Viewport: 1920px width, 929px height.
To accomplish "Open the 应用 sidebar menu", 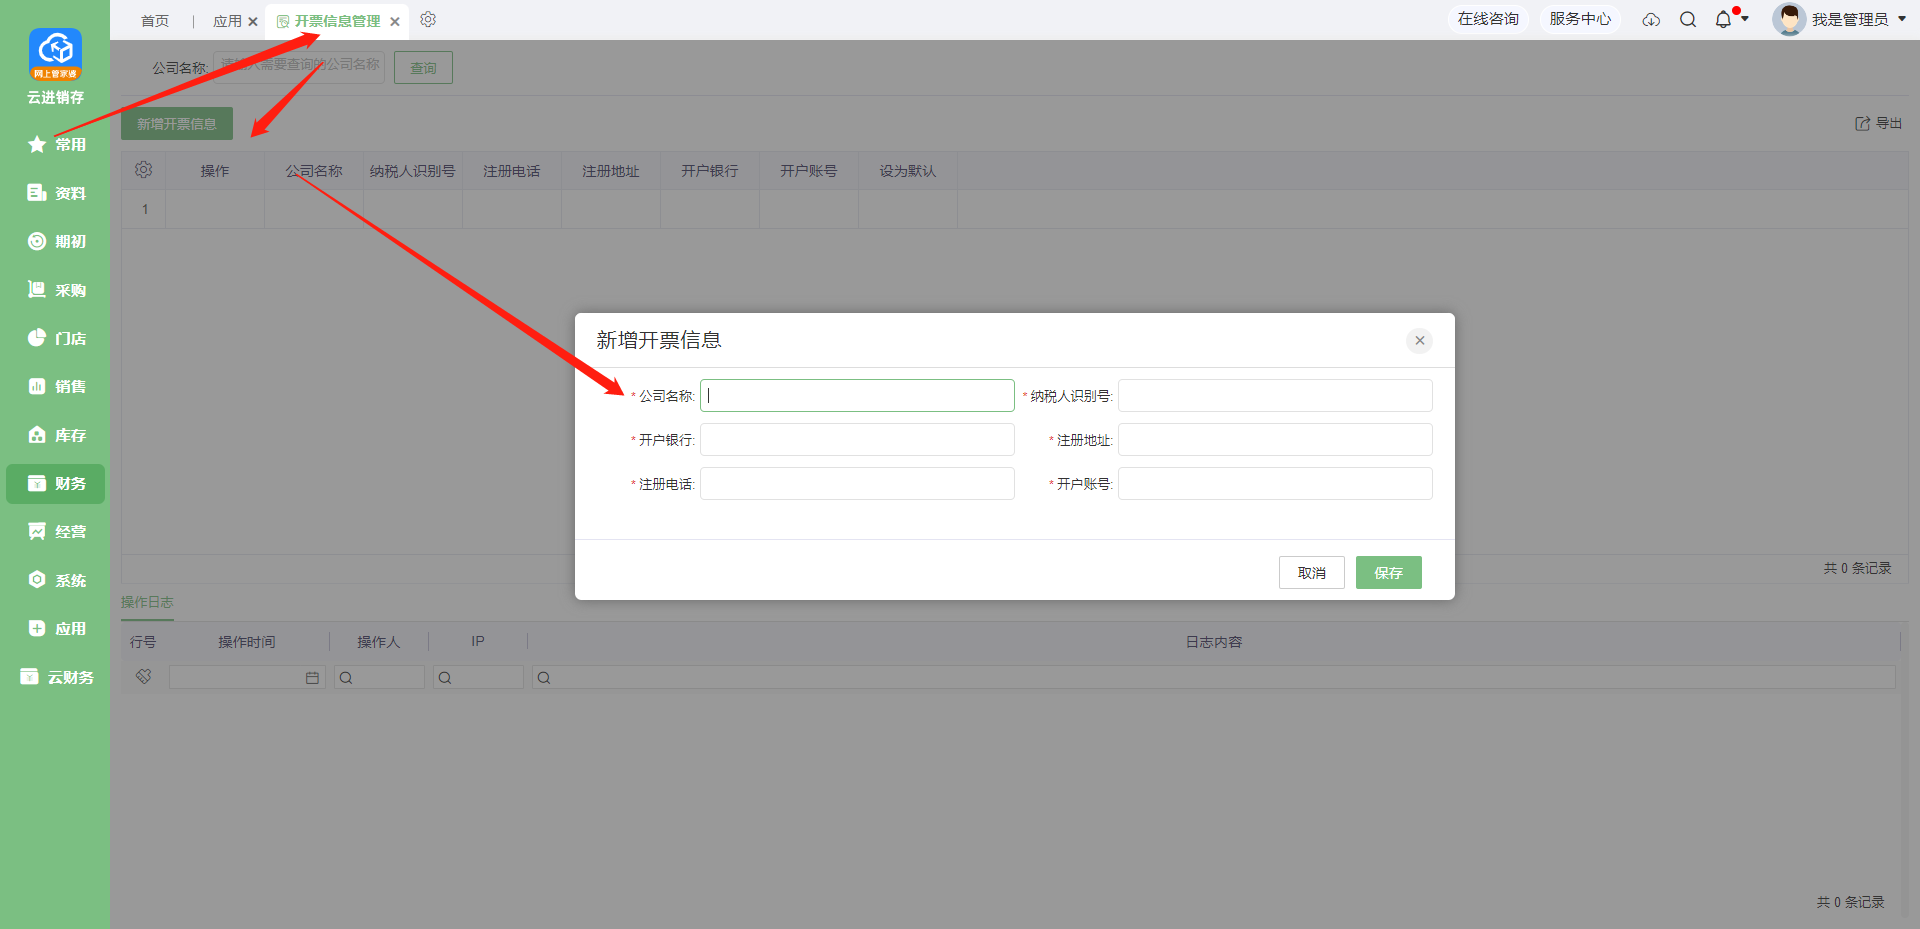I will [x=56, y=628].
